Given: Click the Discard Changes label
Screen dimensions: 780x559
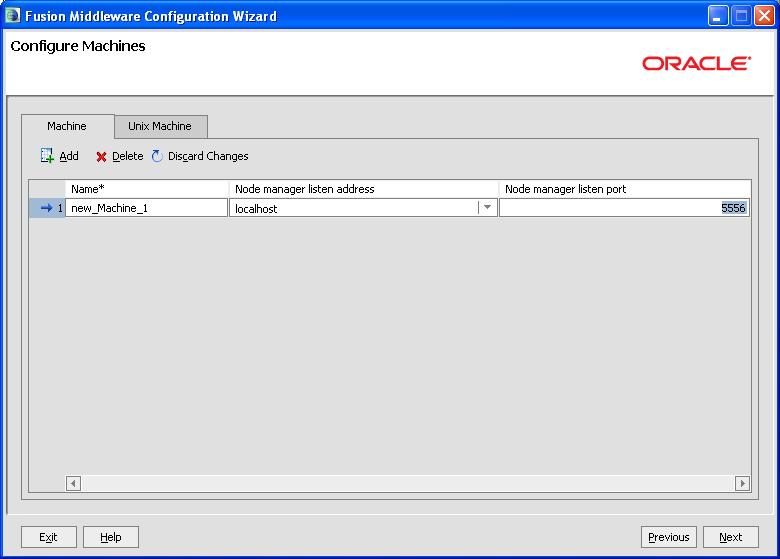Looking at the screenshot, I should (208, 156).
